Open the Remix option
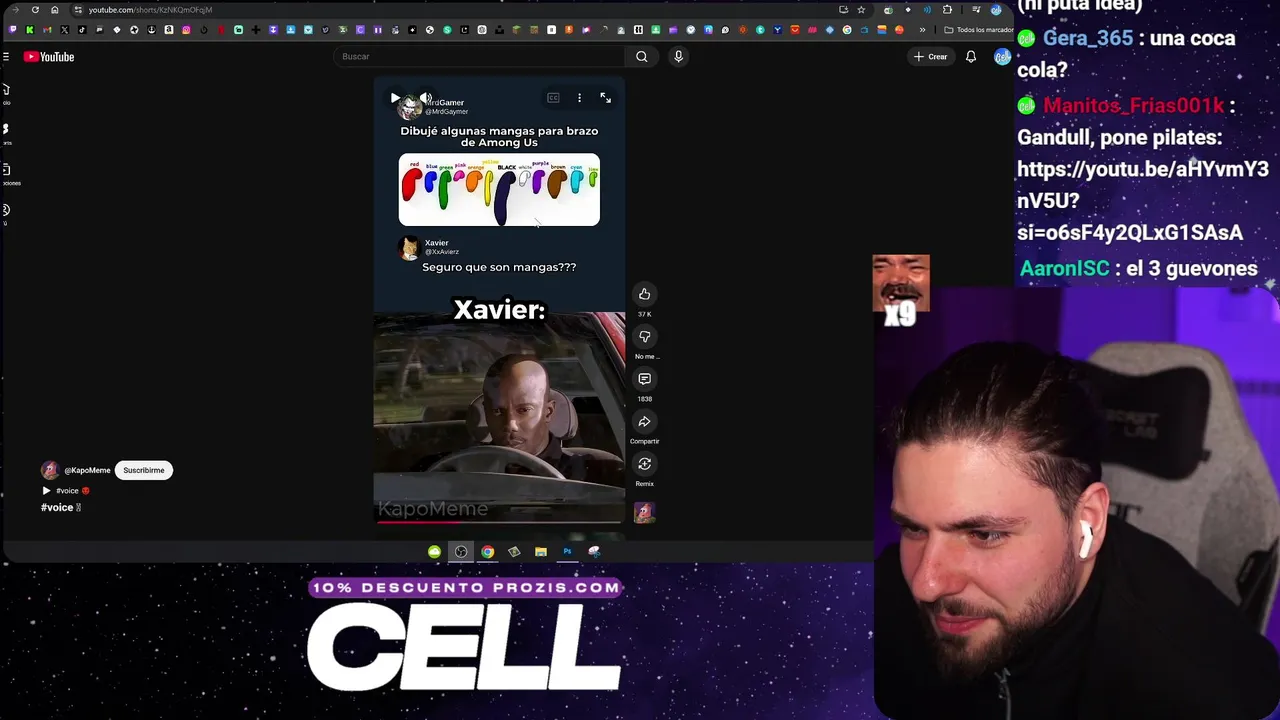 644,464
